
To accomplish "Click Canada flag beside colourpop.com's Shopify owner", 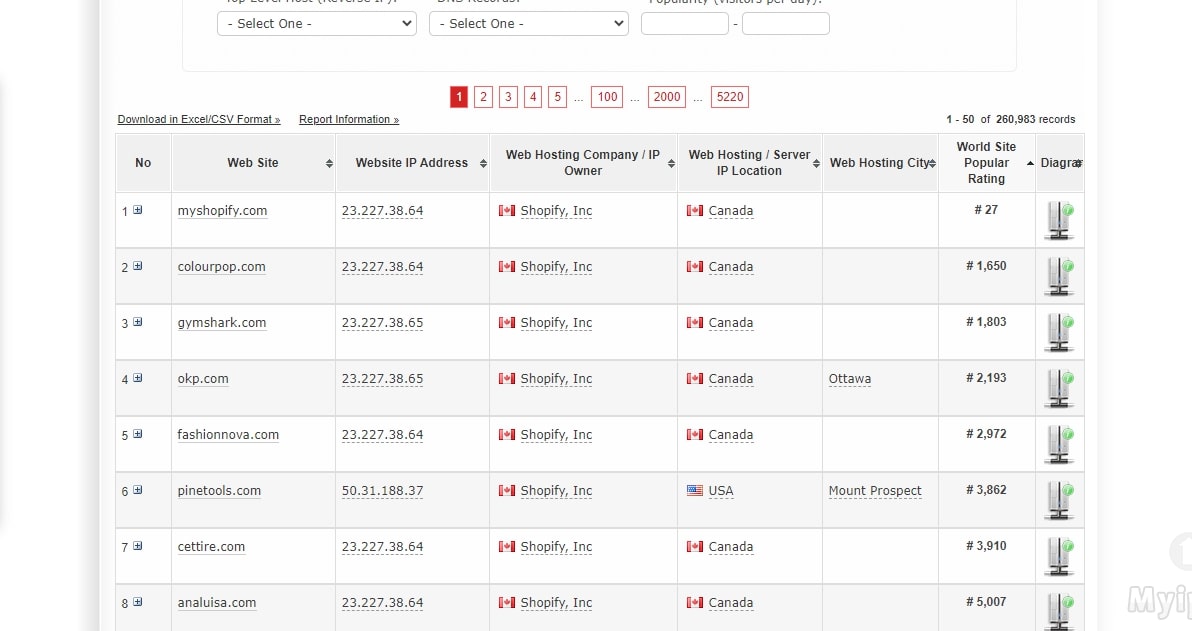I will pyautogui.click(x=507, y=267).
